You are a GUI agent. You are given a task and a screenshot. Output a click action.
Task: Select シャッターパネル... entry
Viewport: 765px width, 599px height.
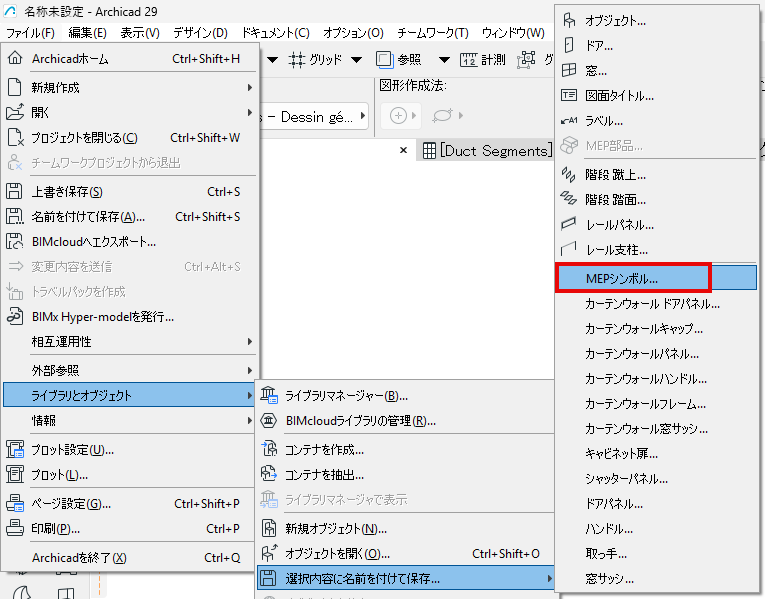(x=657, y=479)
